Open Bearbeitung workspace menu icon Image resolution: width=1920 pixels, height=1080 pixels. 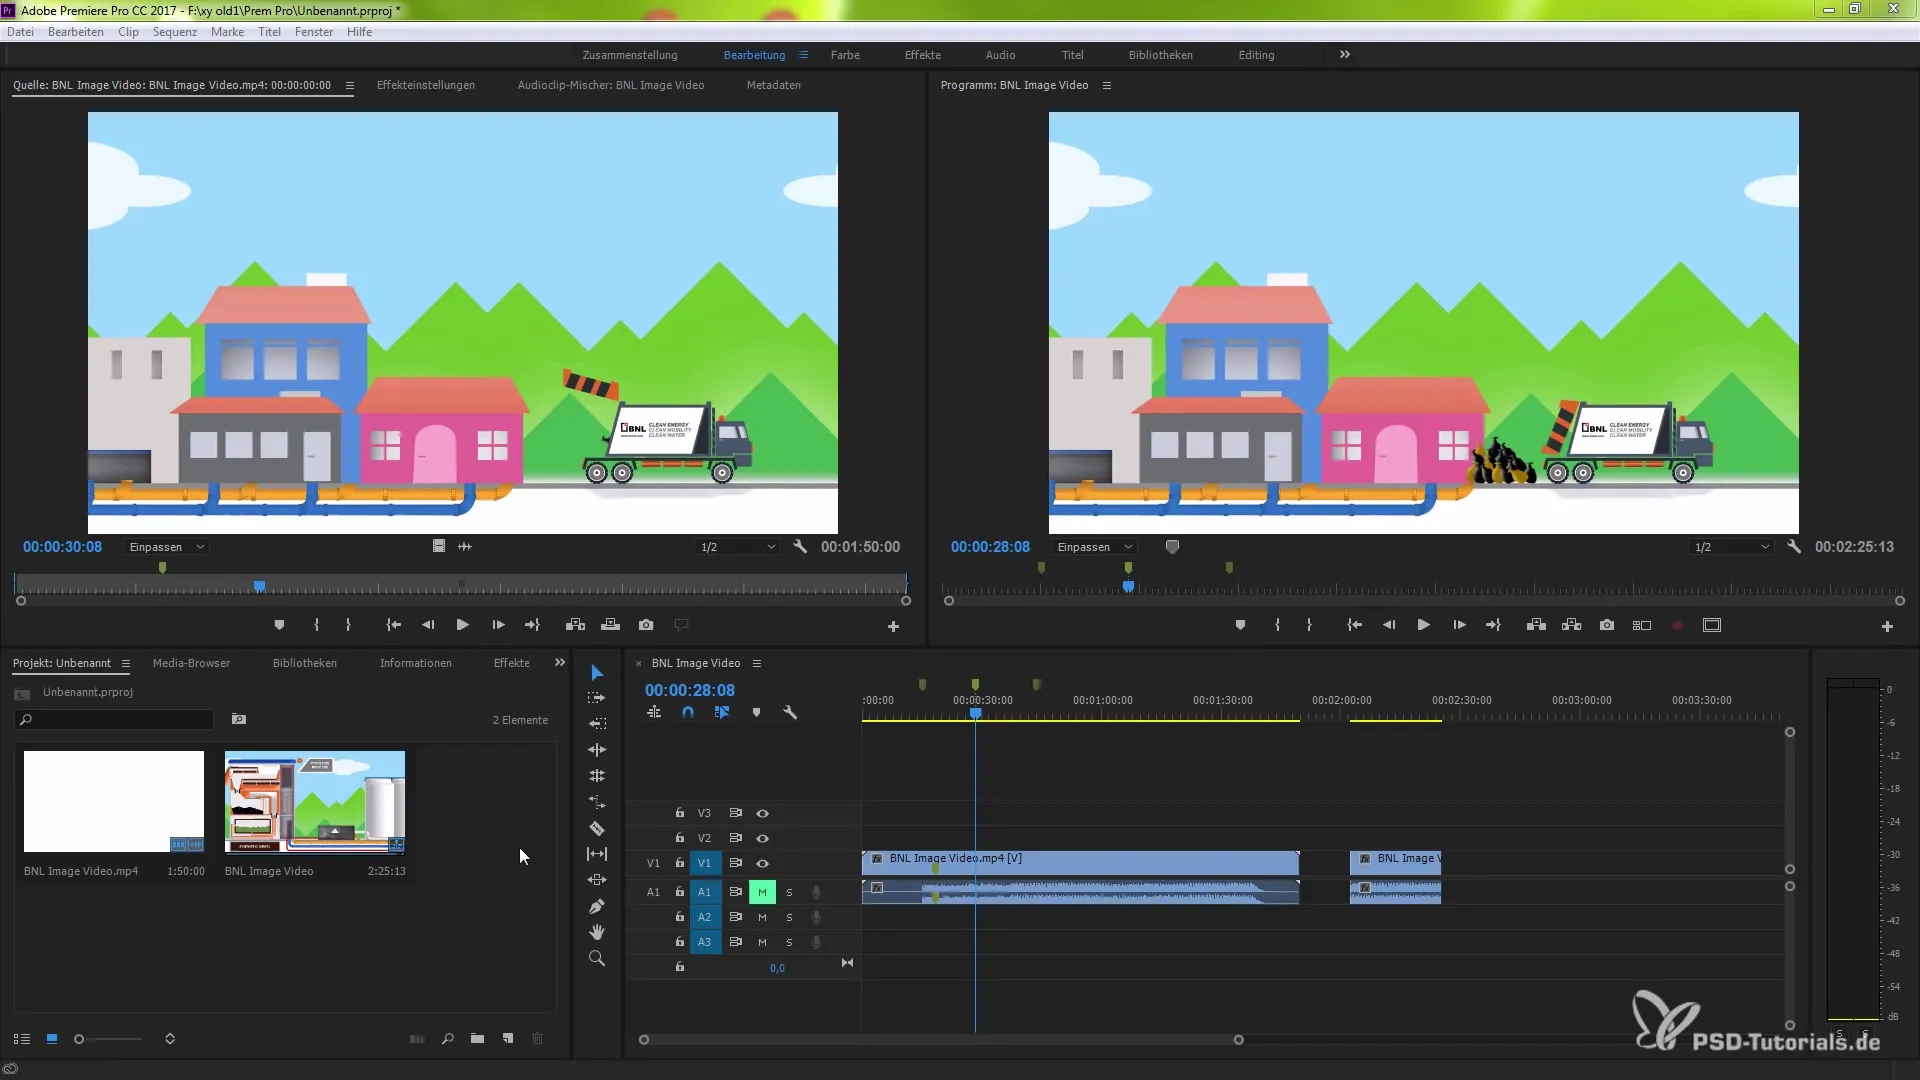click(x=803, y=55)
